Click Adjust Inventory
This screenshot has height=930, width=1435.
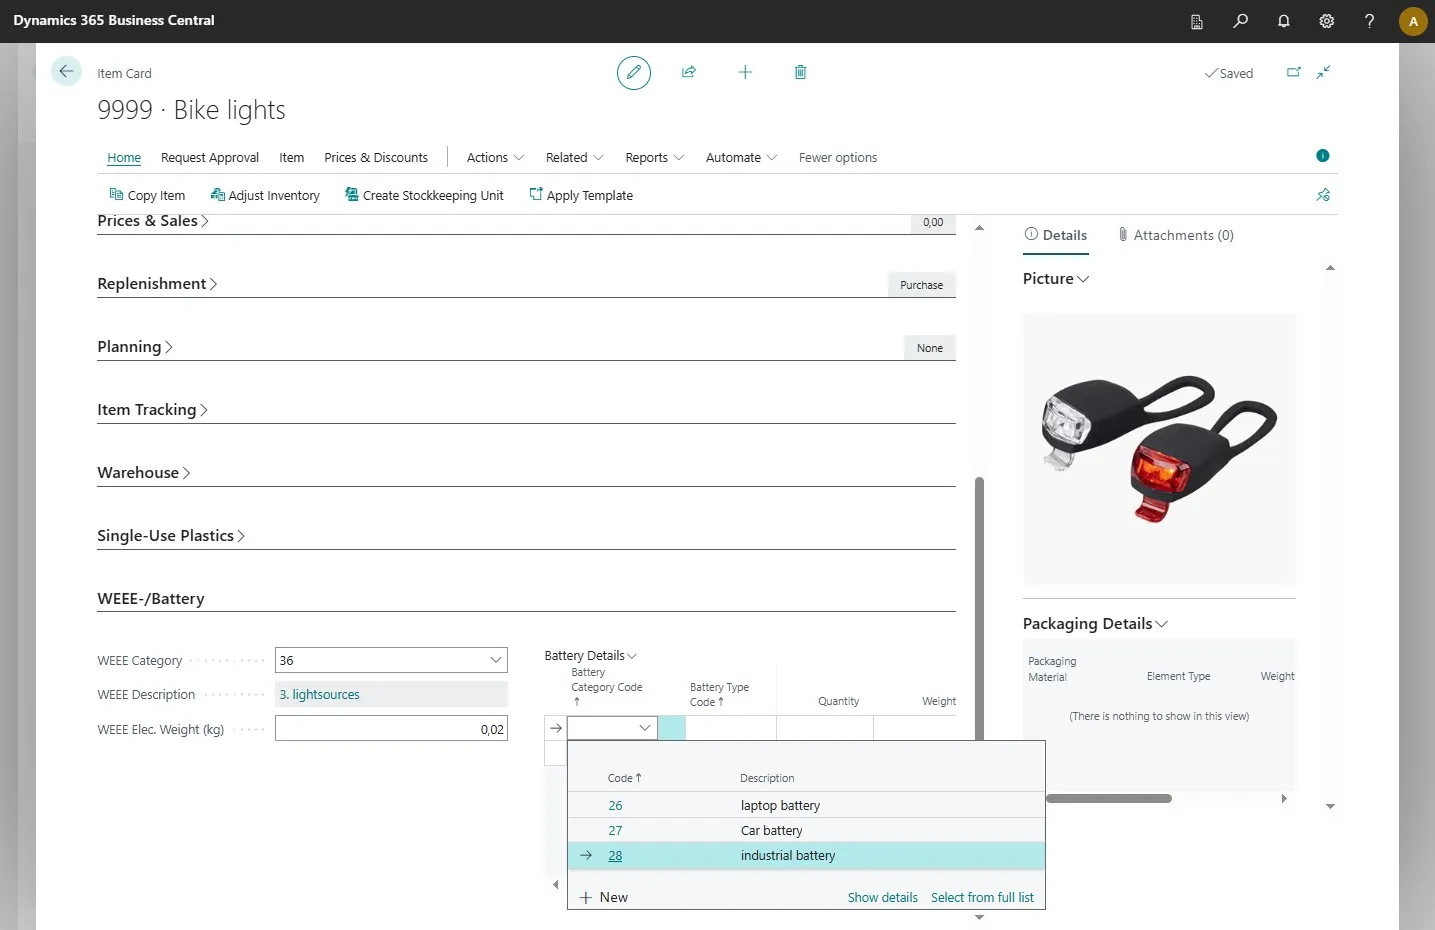(x=265, y=195)
